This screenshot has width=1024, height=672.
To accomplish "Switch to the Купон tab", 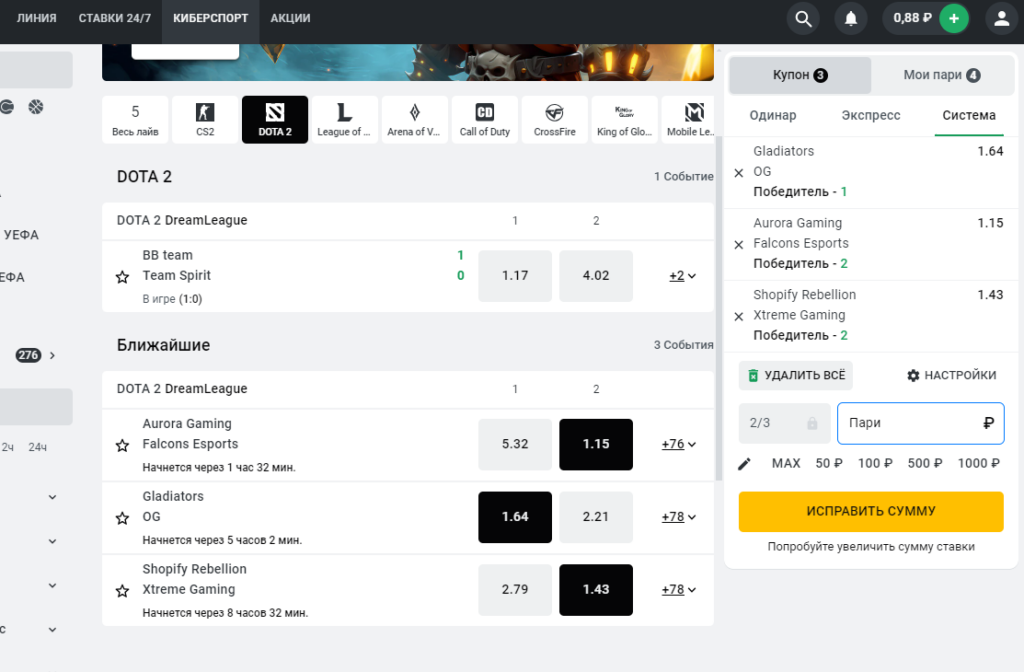I will tap(800, 75).
